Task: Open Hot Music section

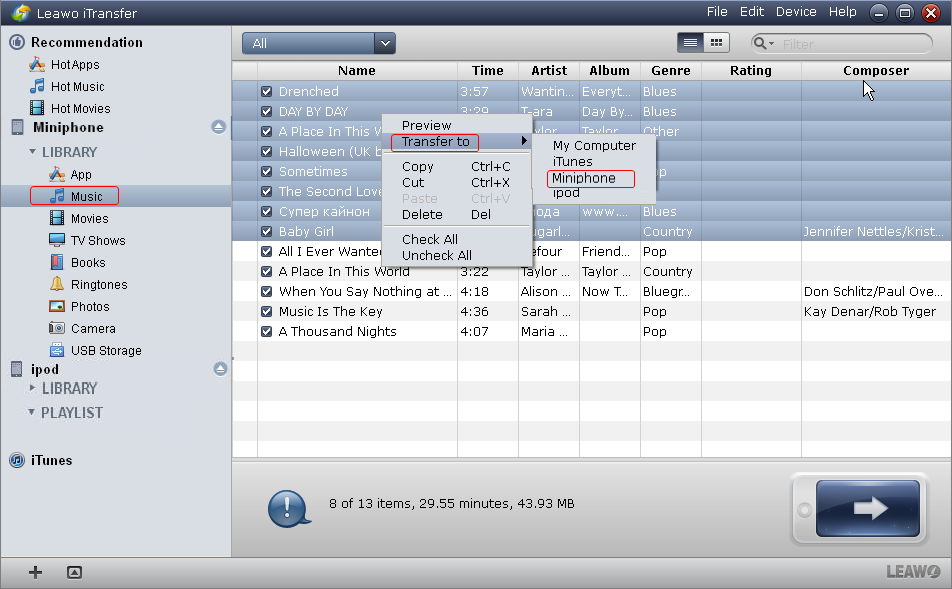Action: click(x=67, y=86)
